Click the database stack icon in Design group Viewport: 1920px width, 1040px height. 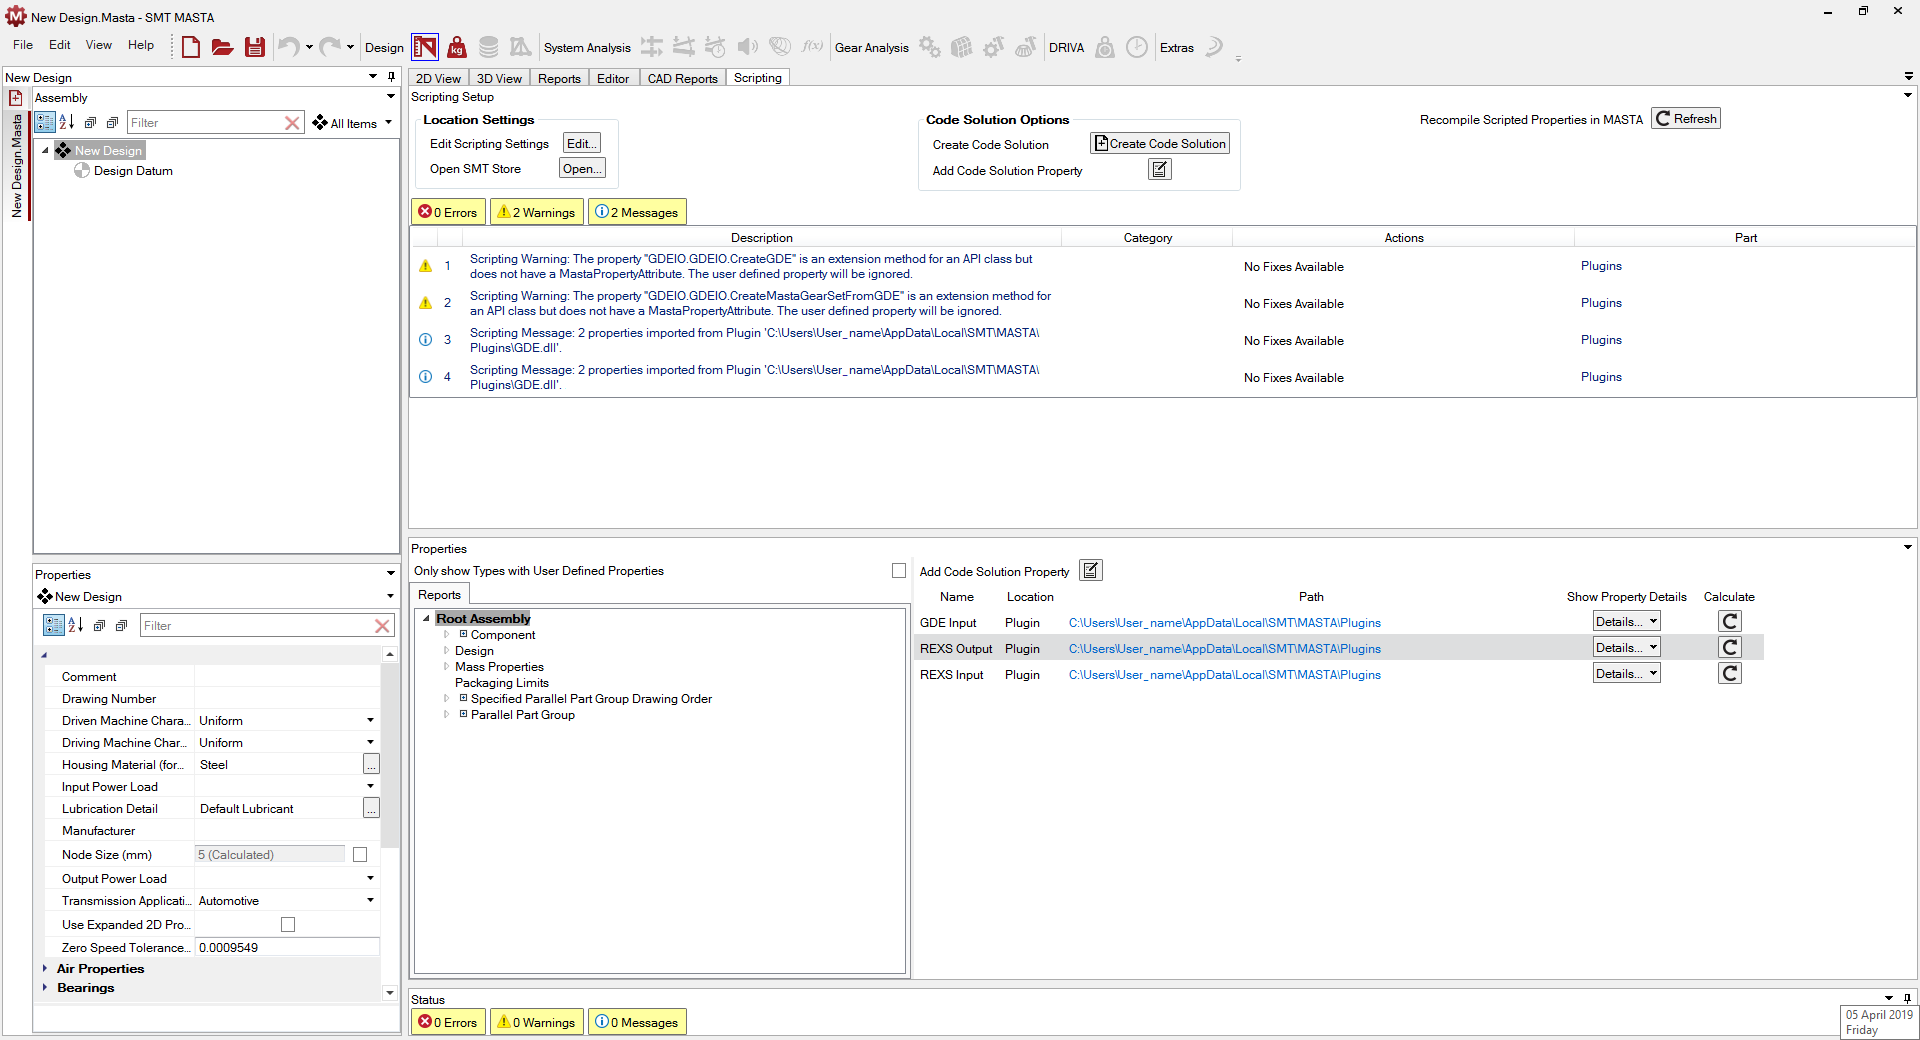click(x=488, y=47)
